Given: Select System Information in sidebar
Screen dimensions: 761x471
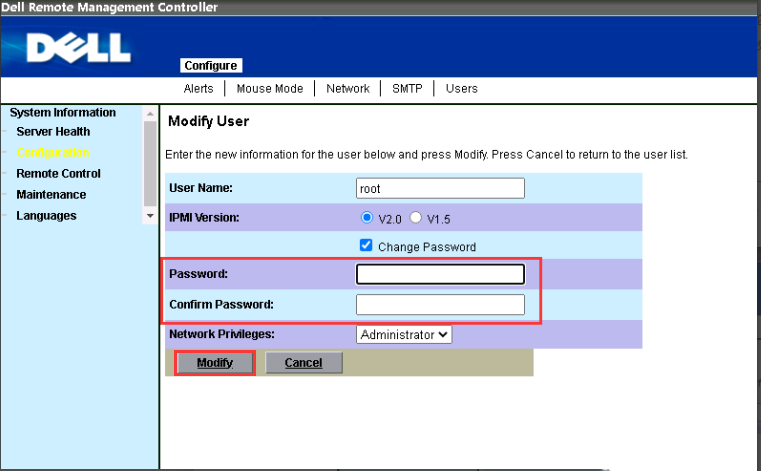Looking at the screenshot, I should click(x=63, y=113).
